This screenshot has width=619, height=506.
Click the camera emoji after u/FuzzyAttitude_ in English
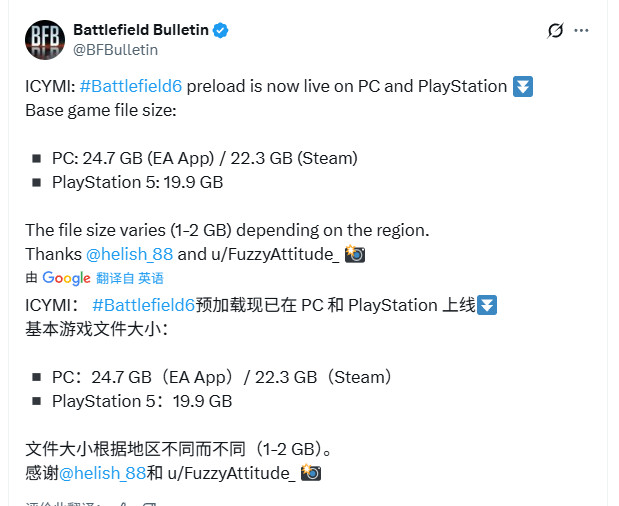point(354,254)
